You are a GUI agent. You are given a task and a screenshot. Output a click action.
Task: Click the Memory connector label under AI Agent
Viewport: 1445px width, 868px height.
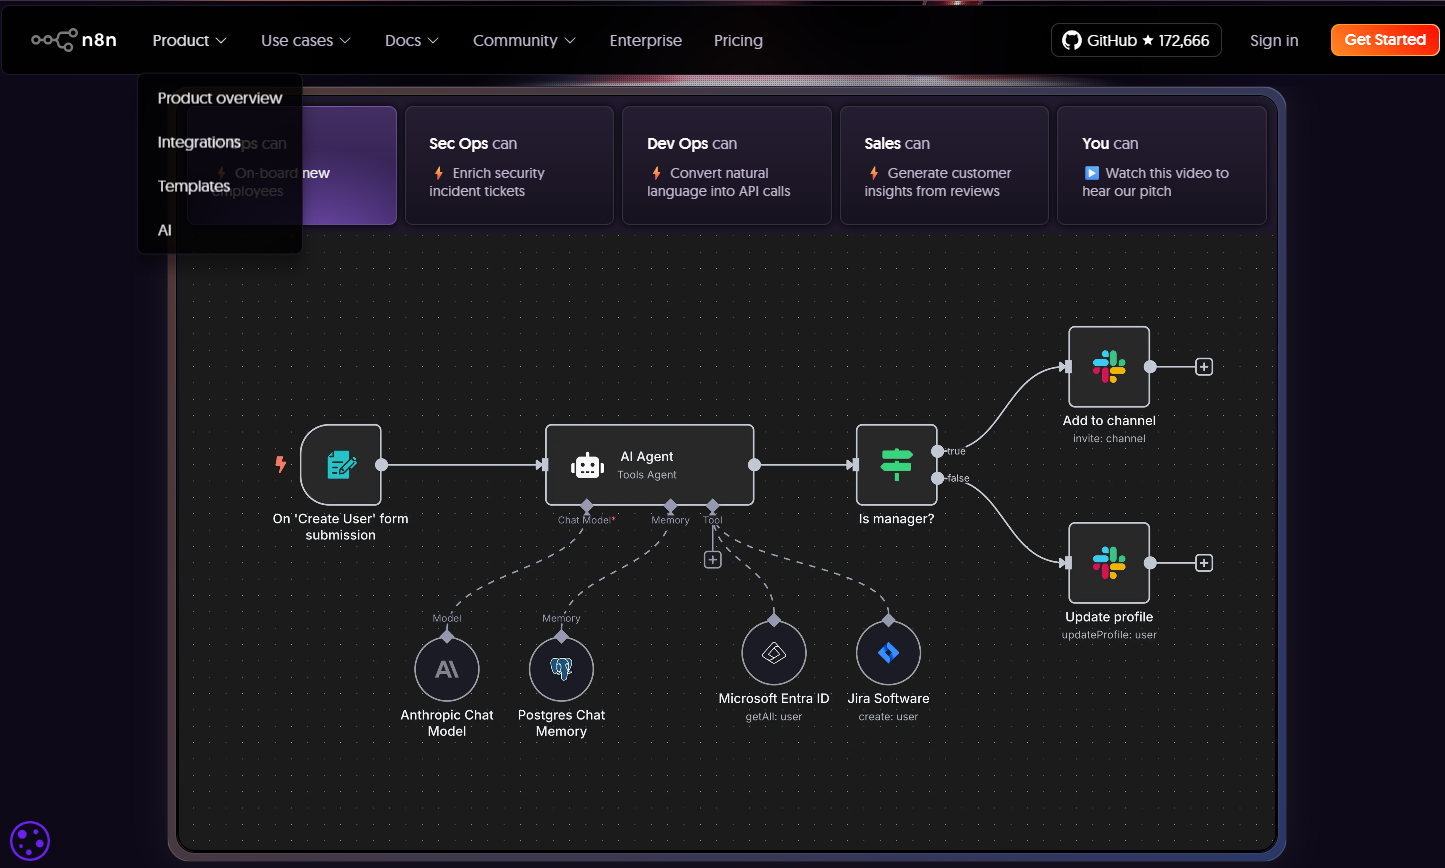coord(670,520)
